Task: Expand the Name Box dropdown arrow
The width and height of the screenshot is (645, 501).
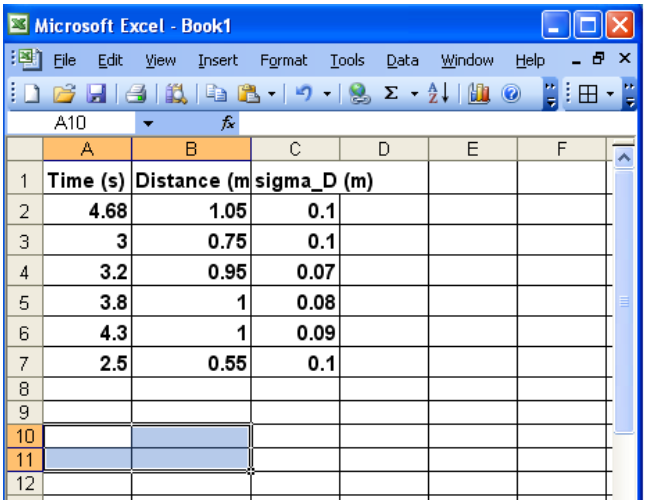Action: point(148,125)
